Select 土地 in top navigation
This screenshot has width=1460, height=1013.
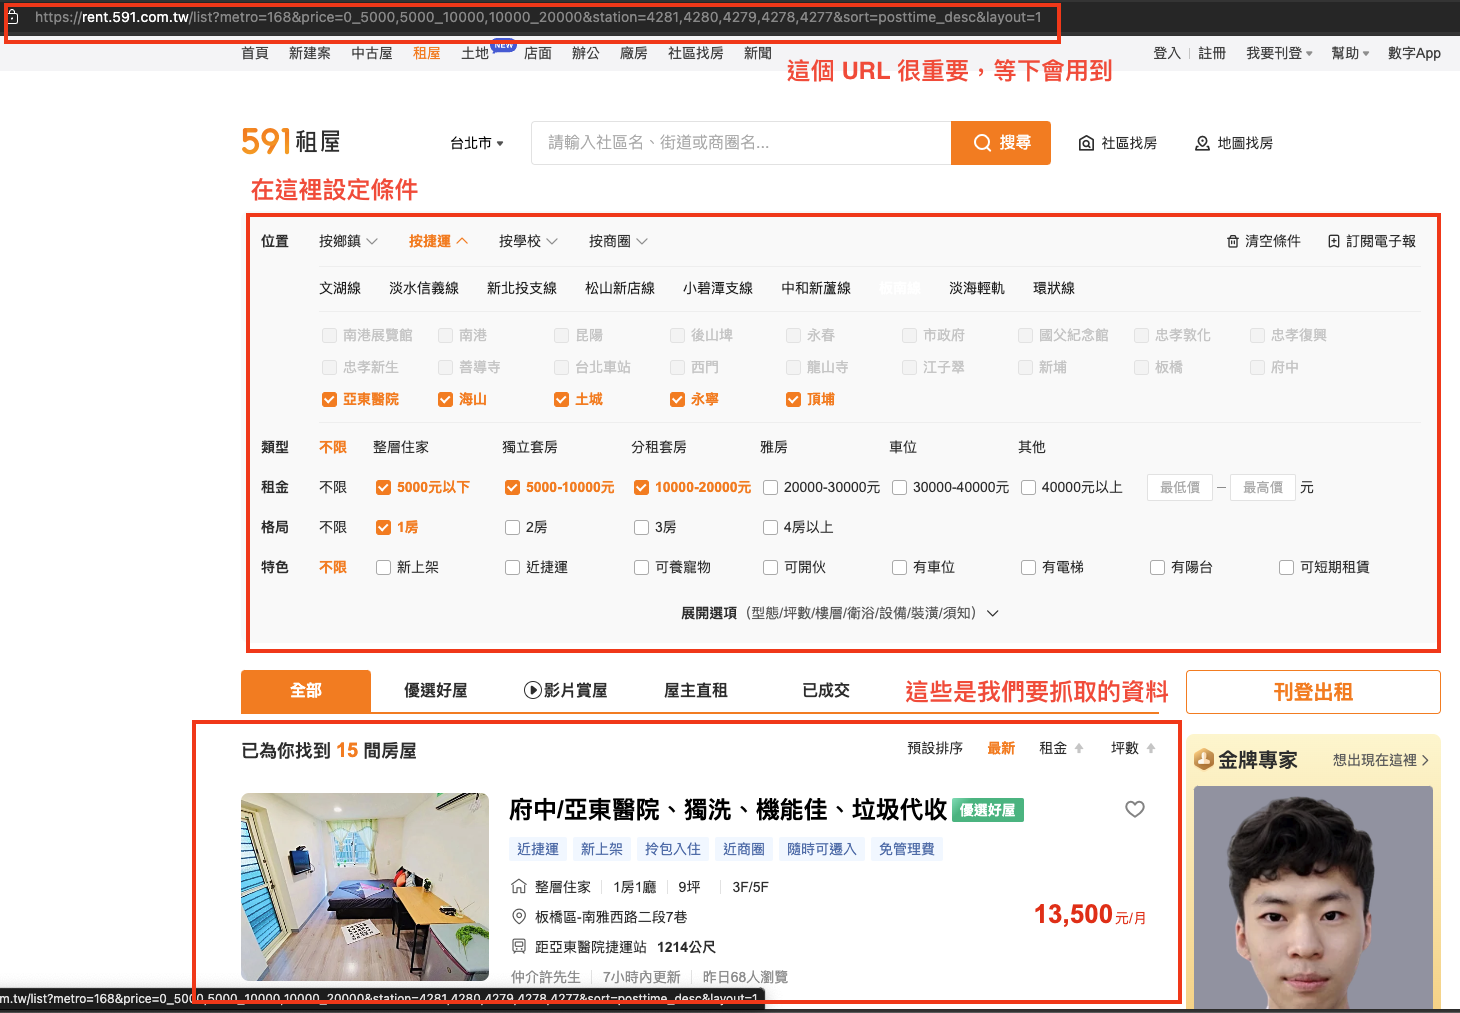point(475,53)
